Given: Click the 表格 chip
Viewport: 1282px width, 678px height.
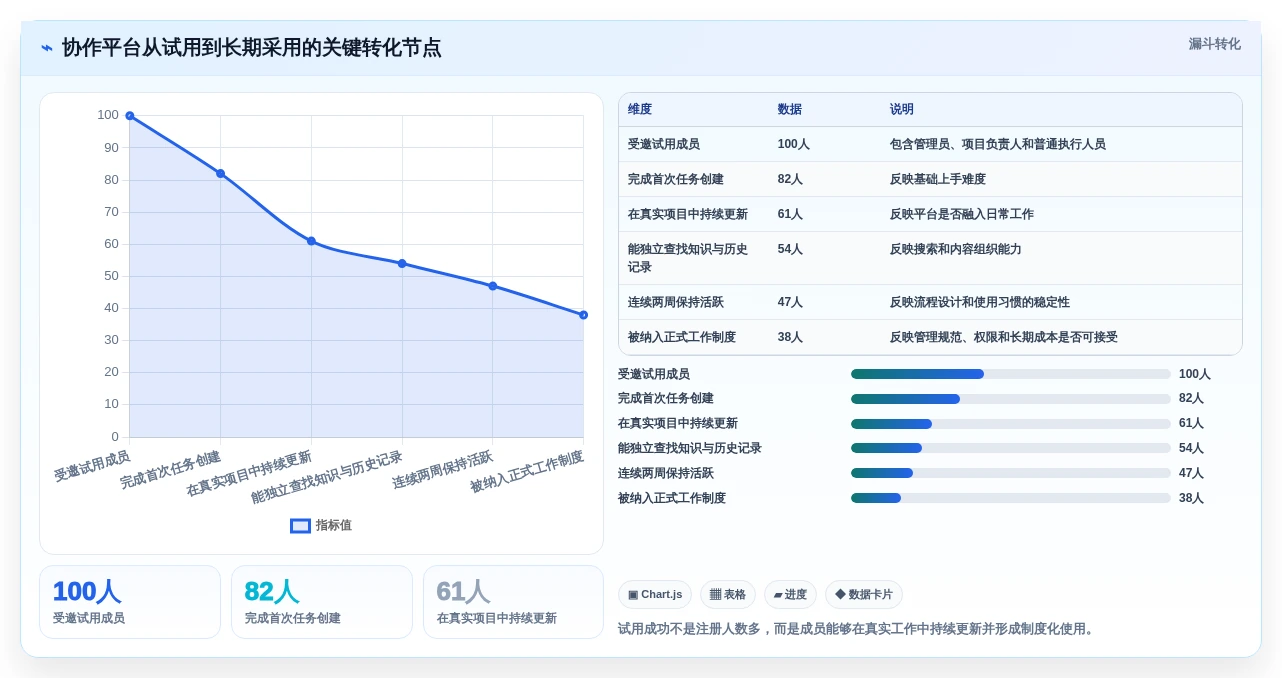Looking at the screenshot, I should (x=728, y=594).
